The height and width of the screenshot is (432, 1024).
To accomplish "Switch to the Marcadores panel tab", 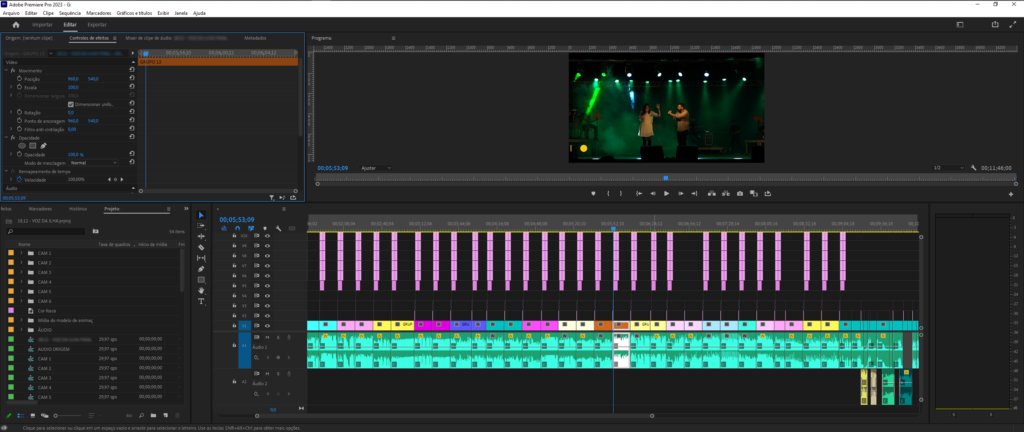I will pyautogui.click(x=40, y=209).
